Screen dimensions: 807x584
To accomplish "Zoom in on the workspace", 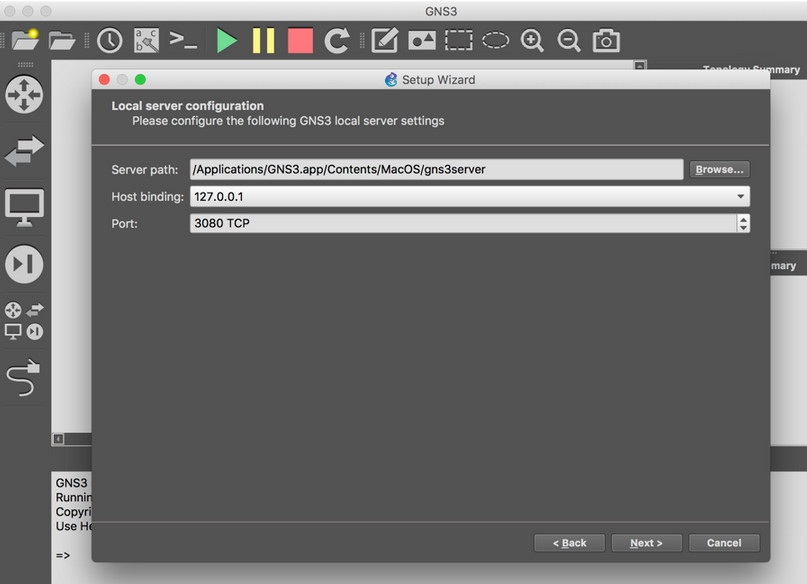I will pyautogui.click(x=532, y=40).
